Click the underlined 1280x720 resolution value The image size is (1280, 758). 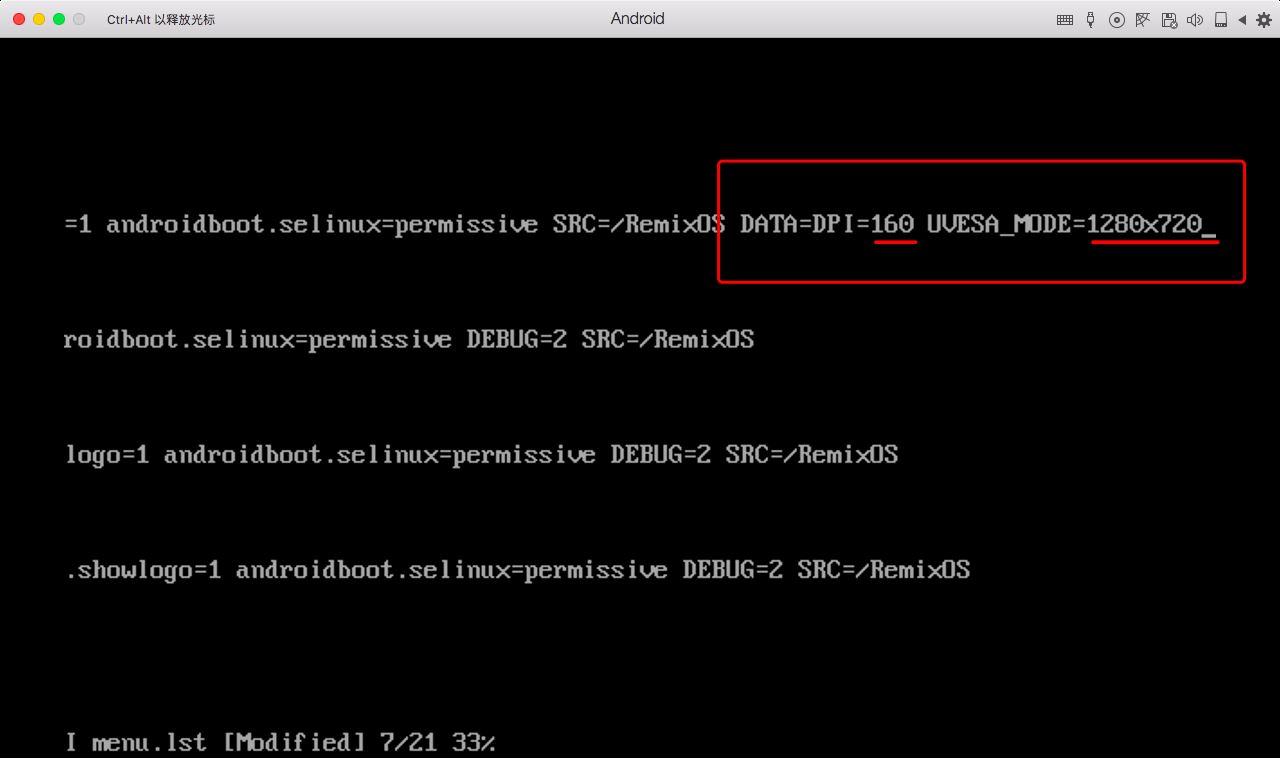coord(1144,224)
